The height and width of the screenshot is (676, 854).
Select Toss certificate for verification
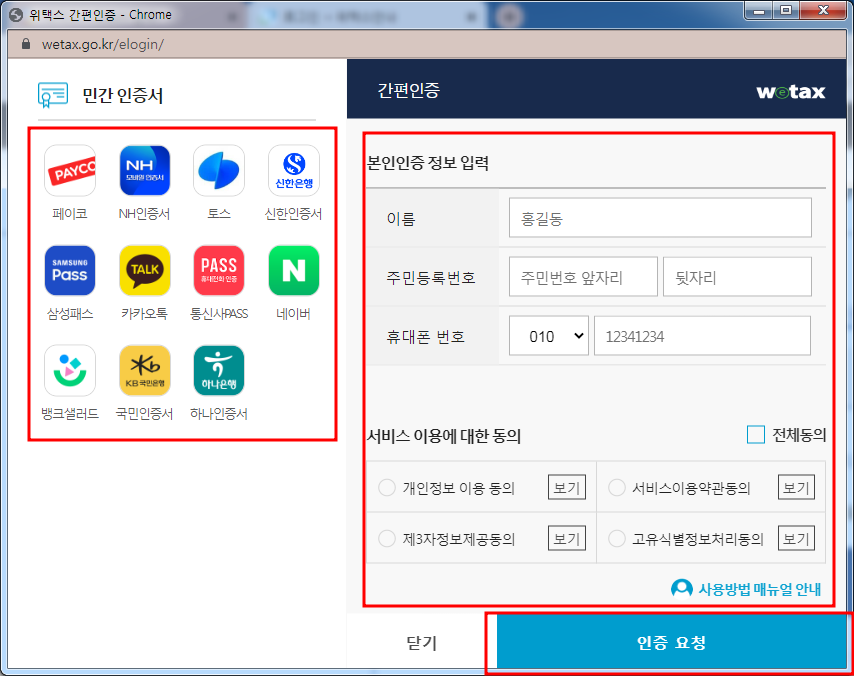[218, 170]
